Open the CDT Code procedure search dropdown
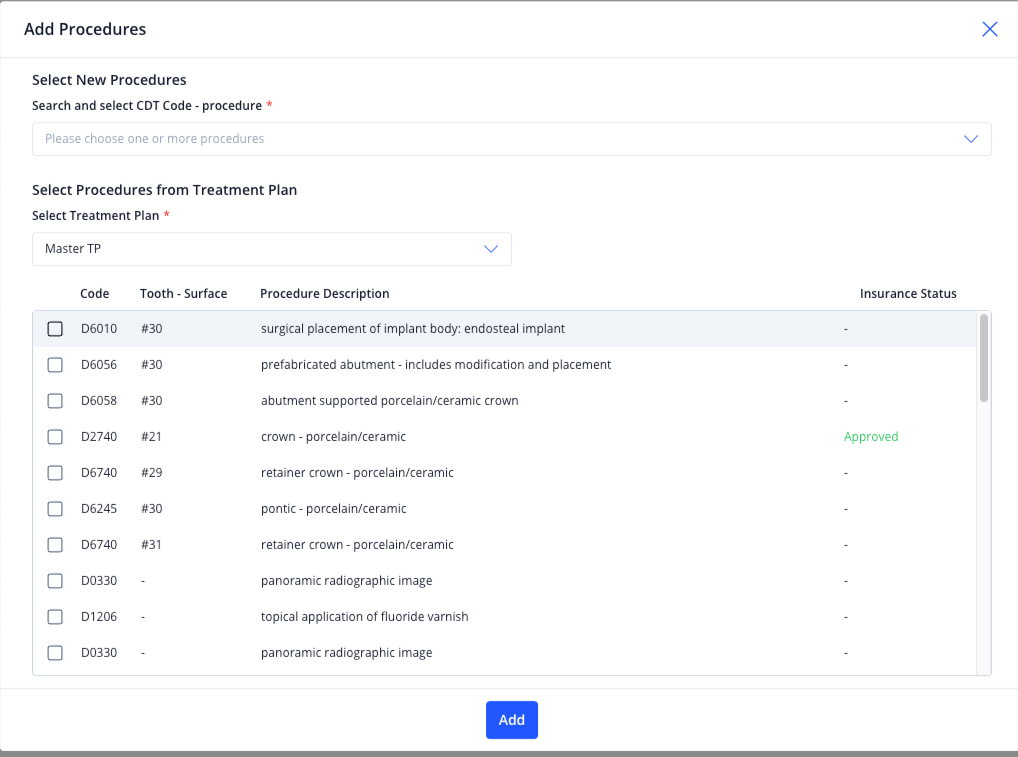 pos(512,139)
